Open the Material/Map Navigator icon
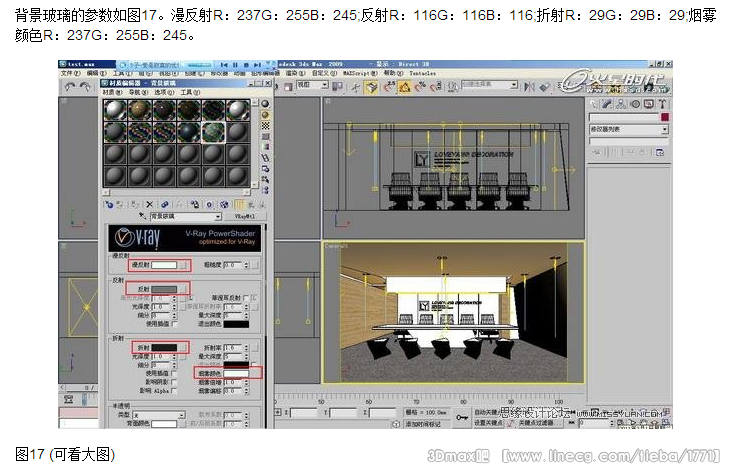 (265, 190)
